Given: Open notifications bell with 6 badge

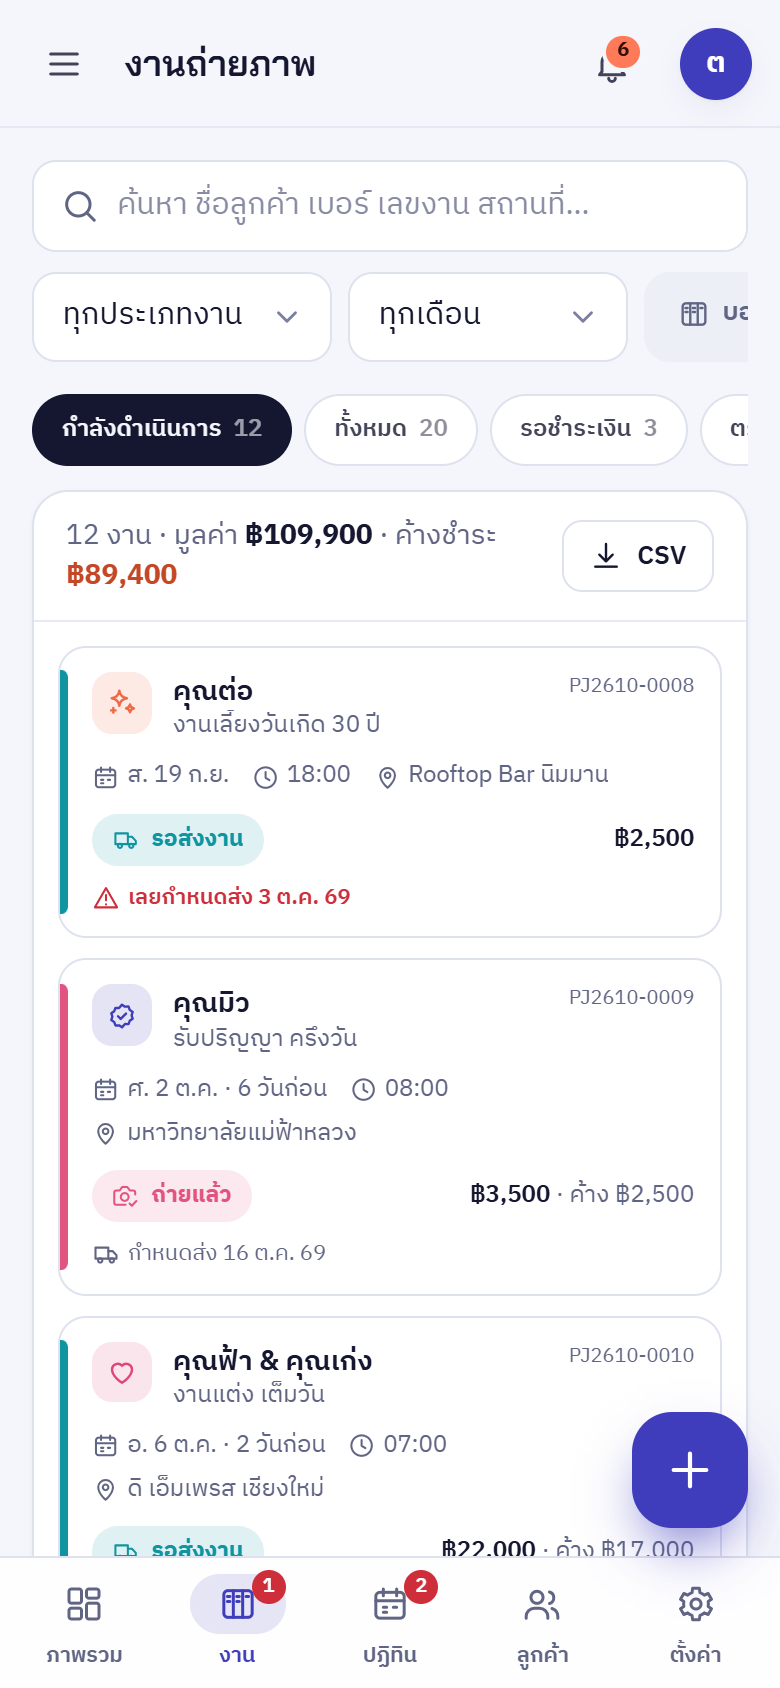Looking at the screenshot, I should pyautogui.click(x=612, y=64).
